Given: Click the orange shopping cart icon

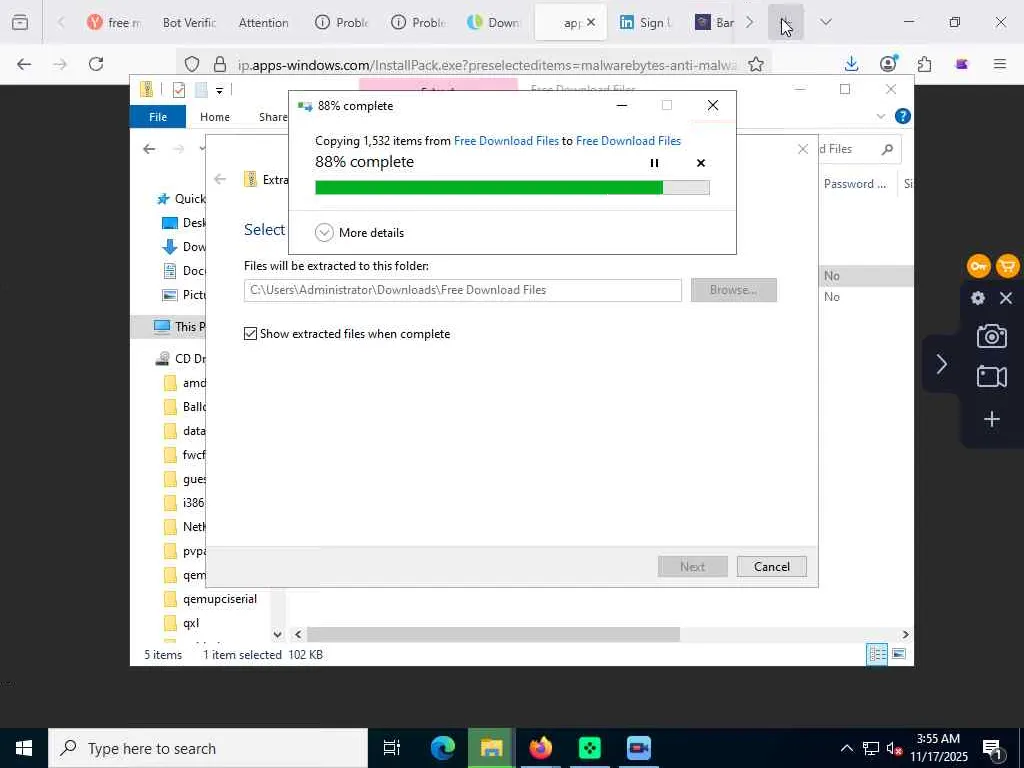Looking at the screenshot, I should pos(1008,266).
